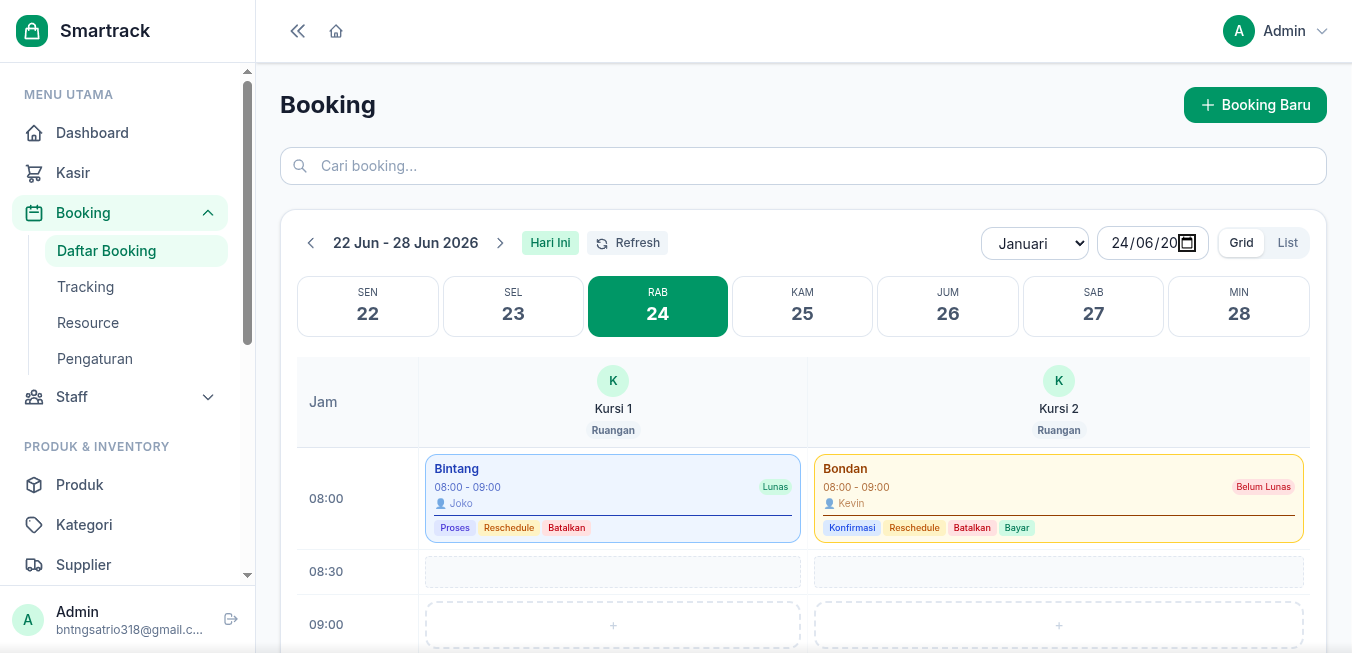
Task: Select day SAB 27
Action: pyautogui.click(x=1093, y=306)
